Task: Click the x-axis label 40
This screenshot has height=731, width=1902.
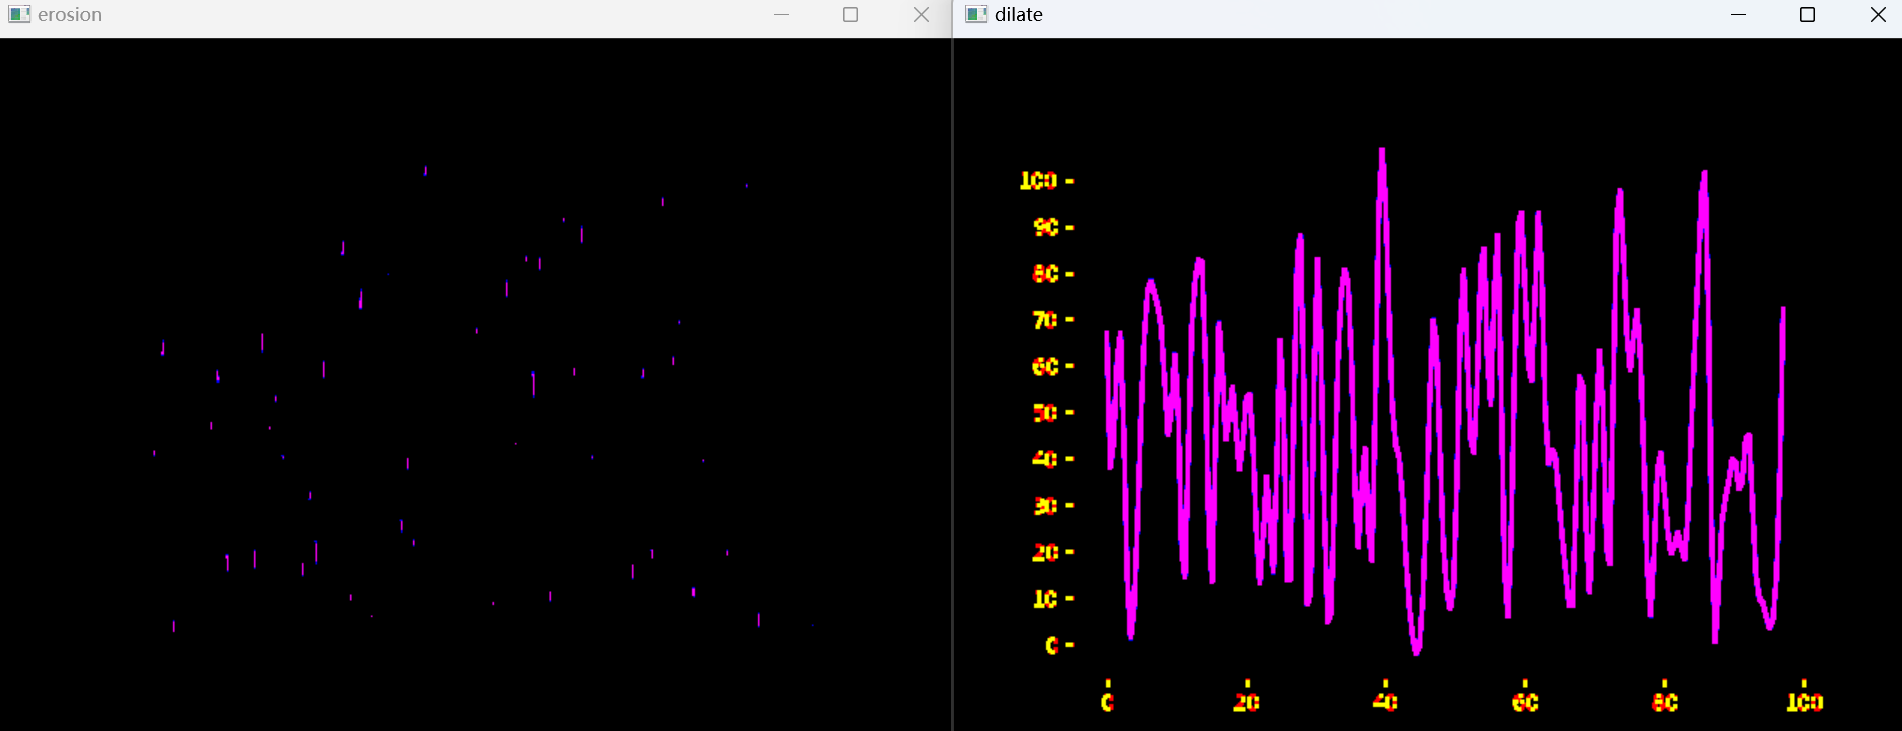Action: click(1385, 702)
